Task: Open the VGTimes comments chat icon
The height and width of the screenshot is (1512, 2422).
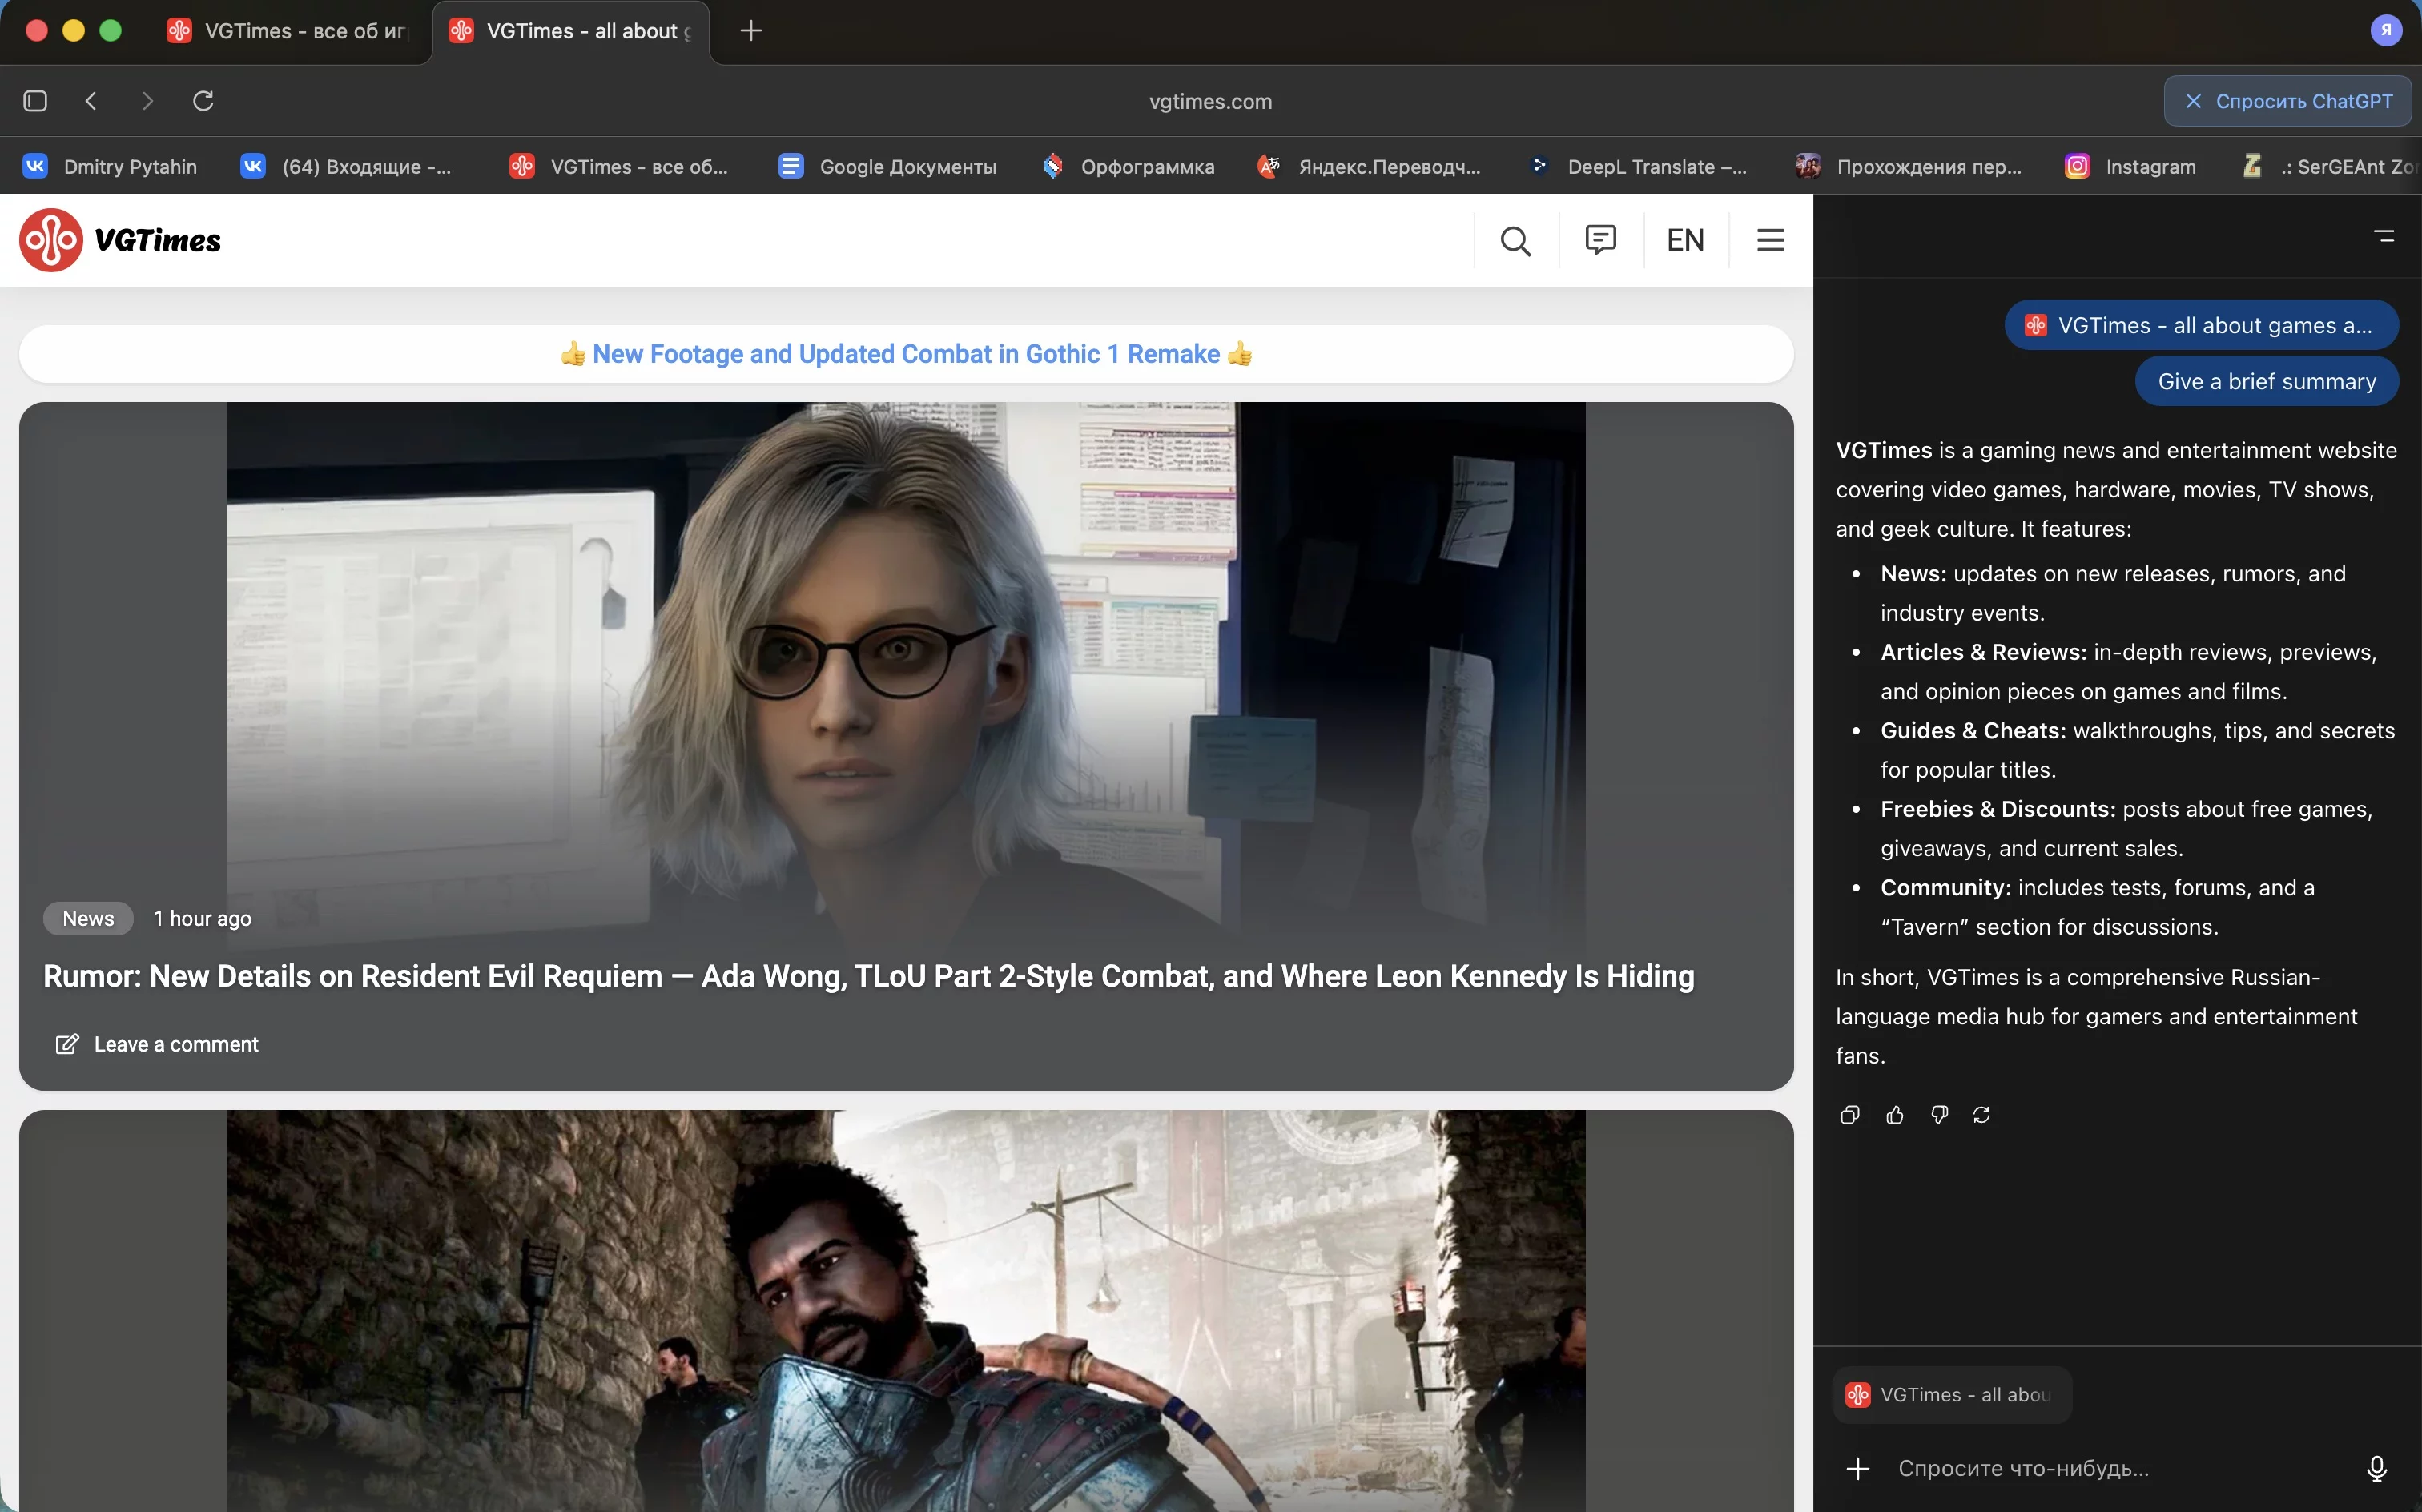Action: tap(1600, 240)
